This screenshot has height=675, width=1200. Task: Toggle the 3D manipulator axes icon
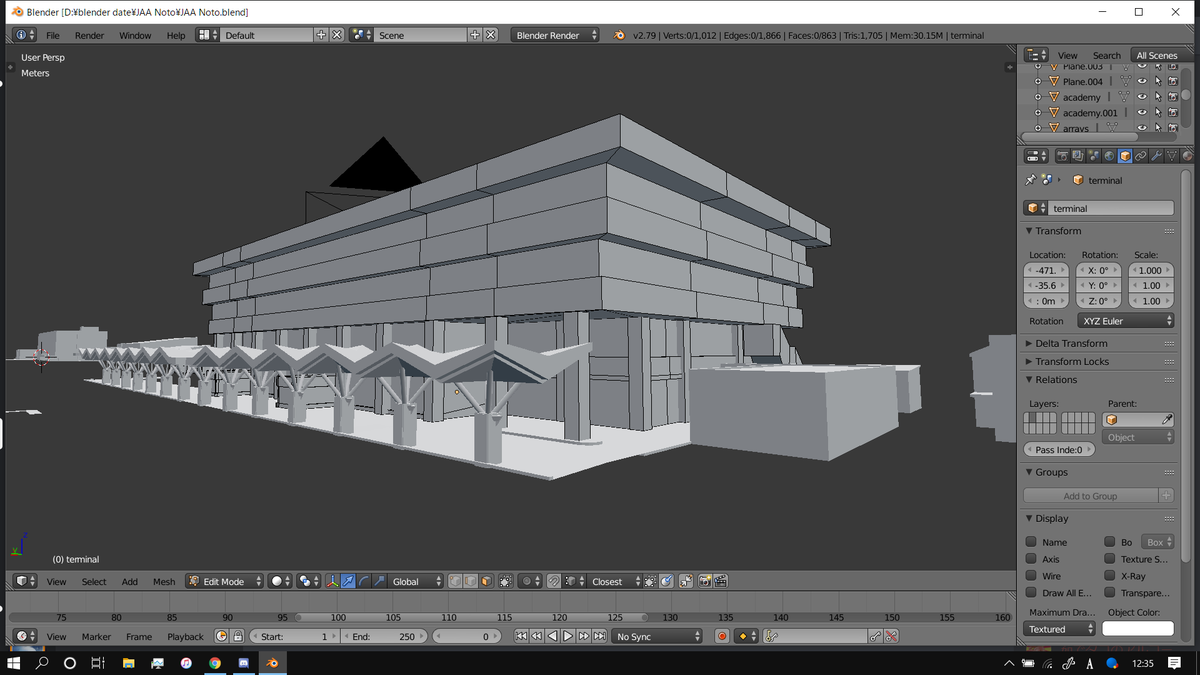pos(332,581)
